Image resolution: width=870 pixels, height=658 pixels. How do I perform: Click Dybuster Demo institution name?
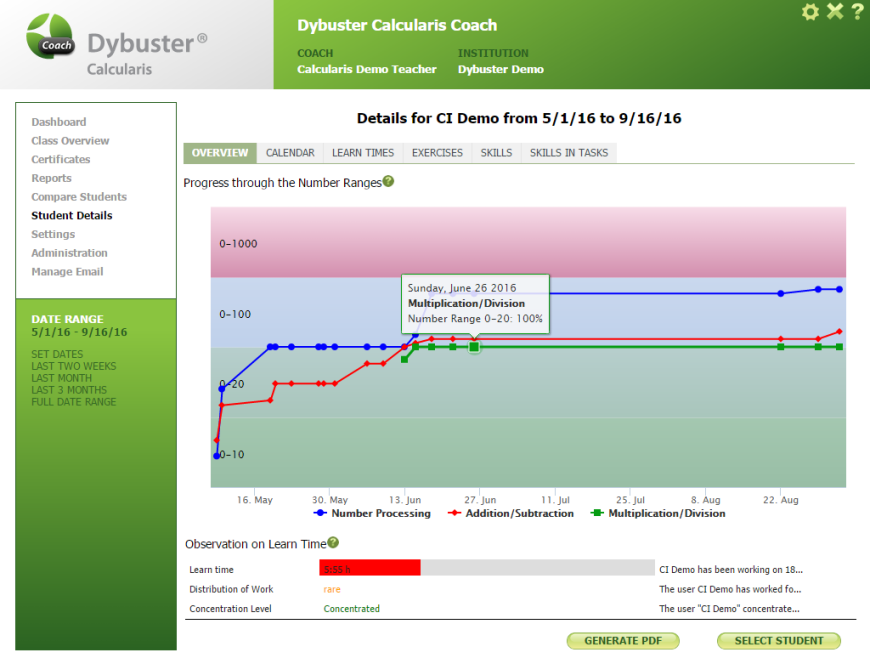coord(500,69)
